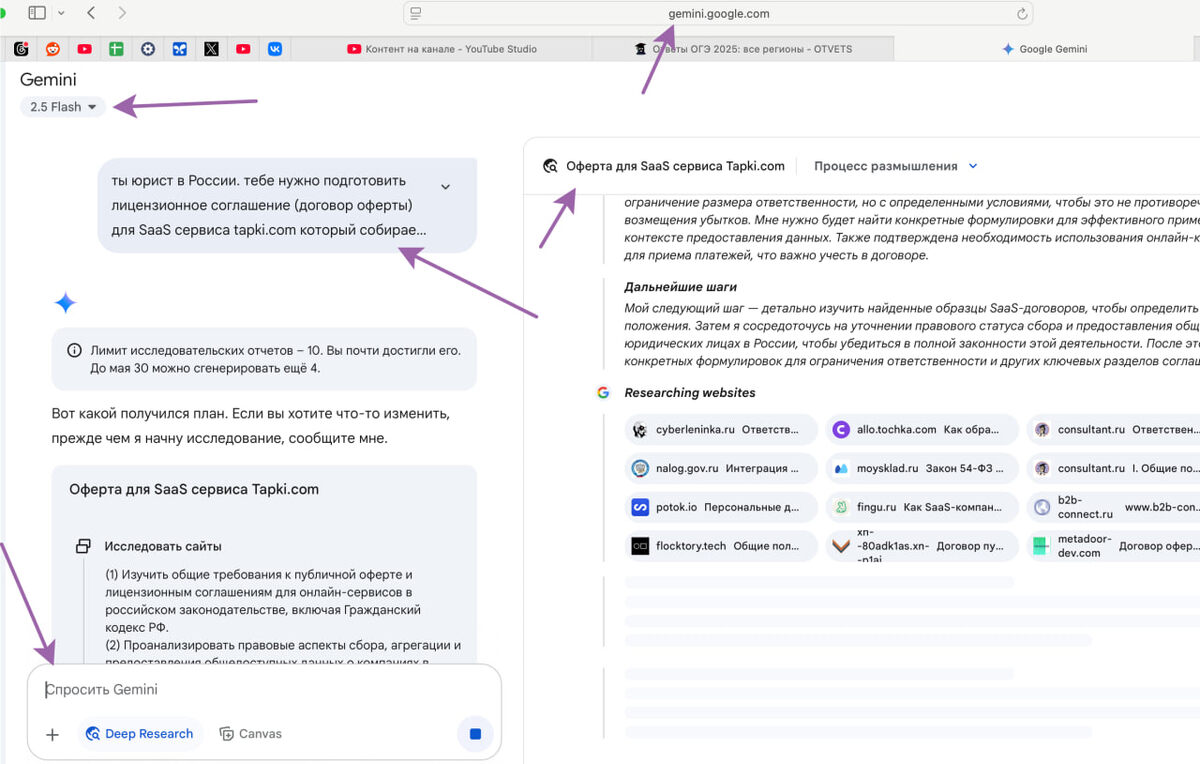Open the b2b-connect.ru source chip
This screenshot has height=764, width=1200.
[1113, 507]
